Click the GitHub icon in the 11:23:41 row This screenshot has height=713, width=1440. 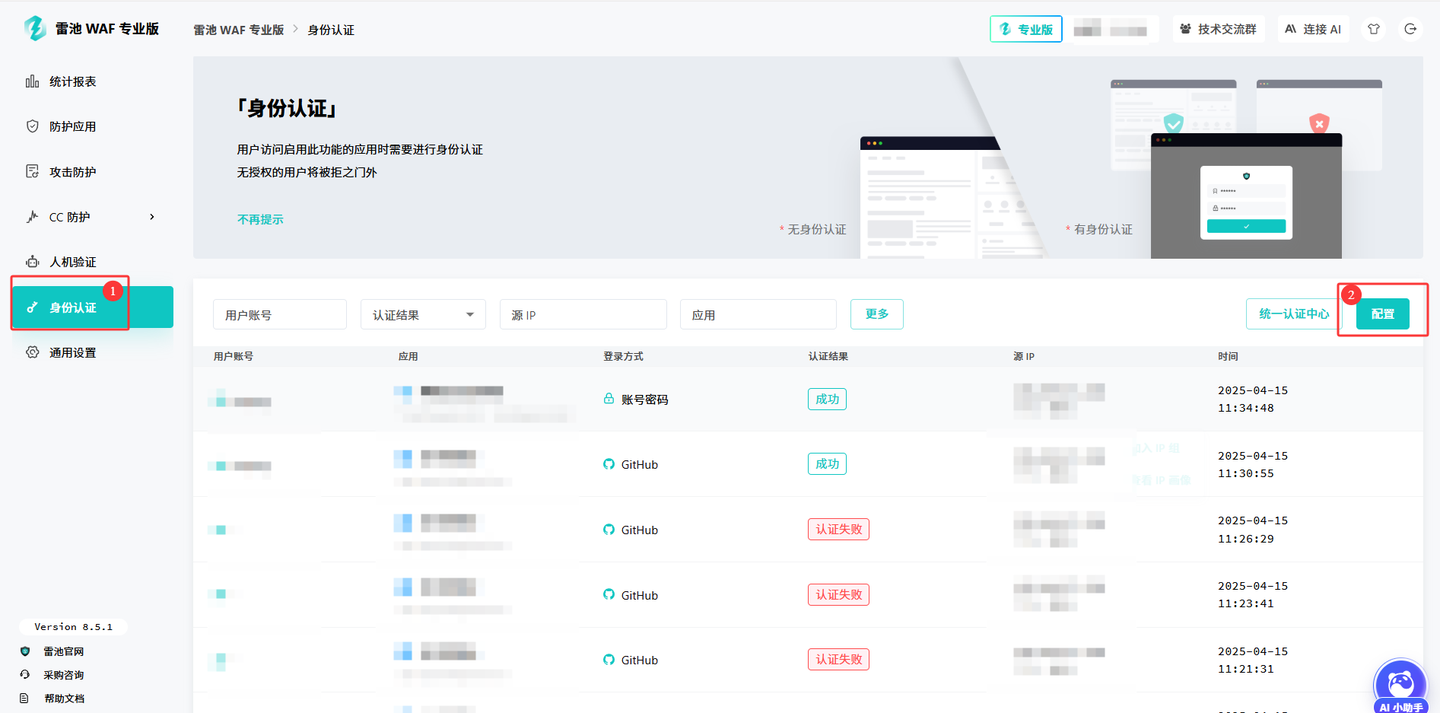pyautogui.click(x=608, y=595)
